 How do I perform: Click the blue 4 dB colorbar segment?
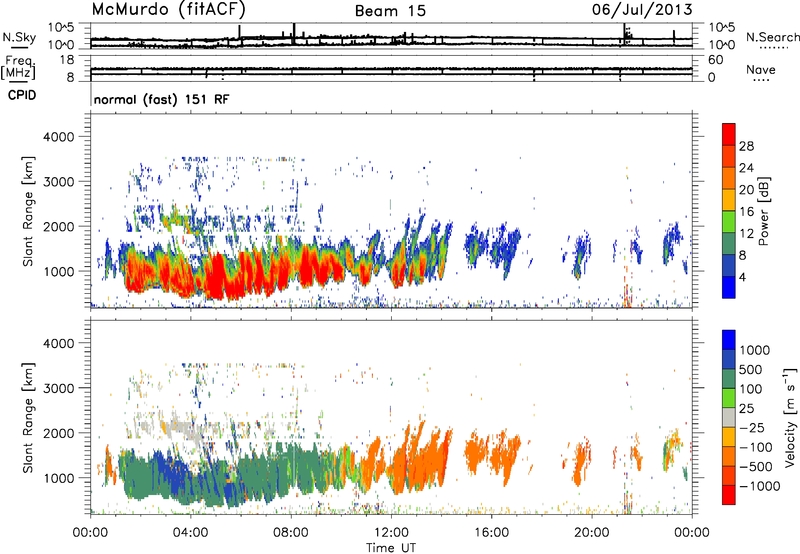729,287
